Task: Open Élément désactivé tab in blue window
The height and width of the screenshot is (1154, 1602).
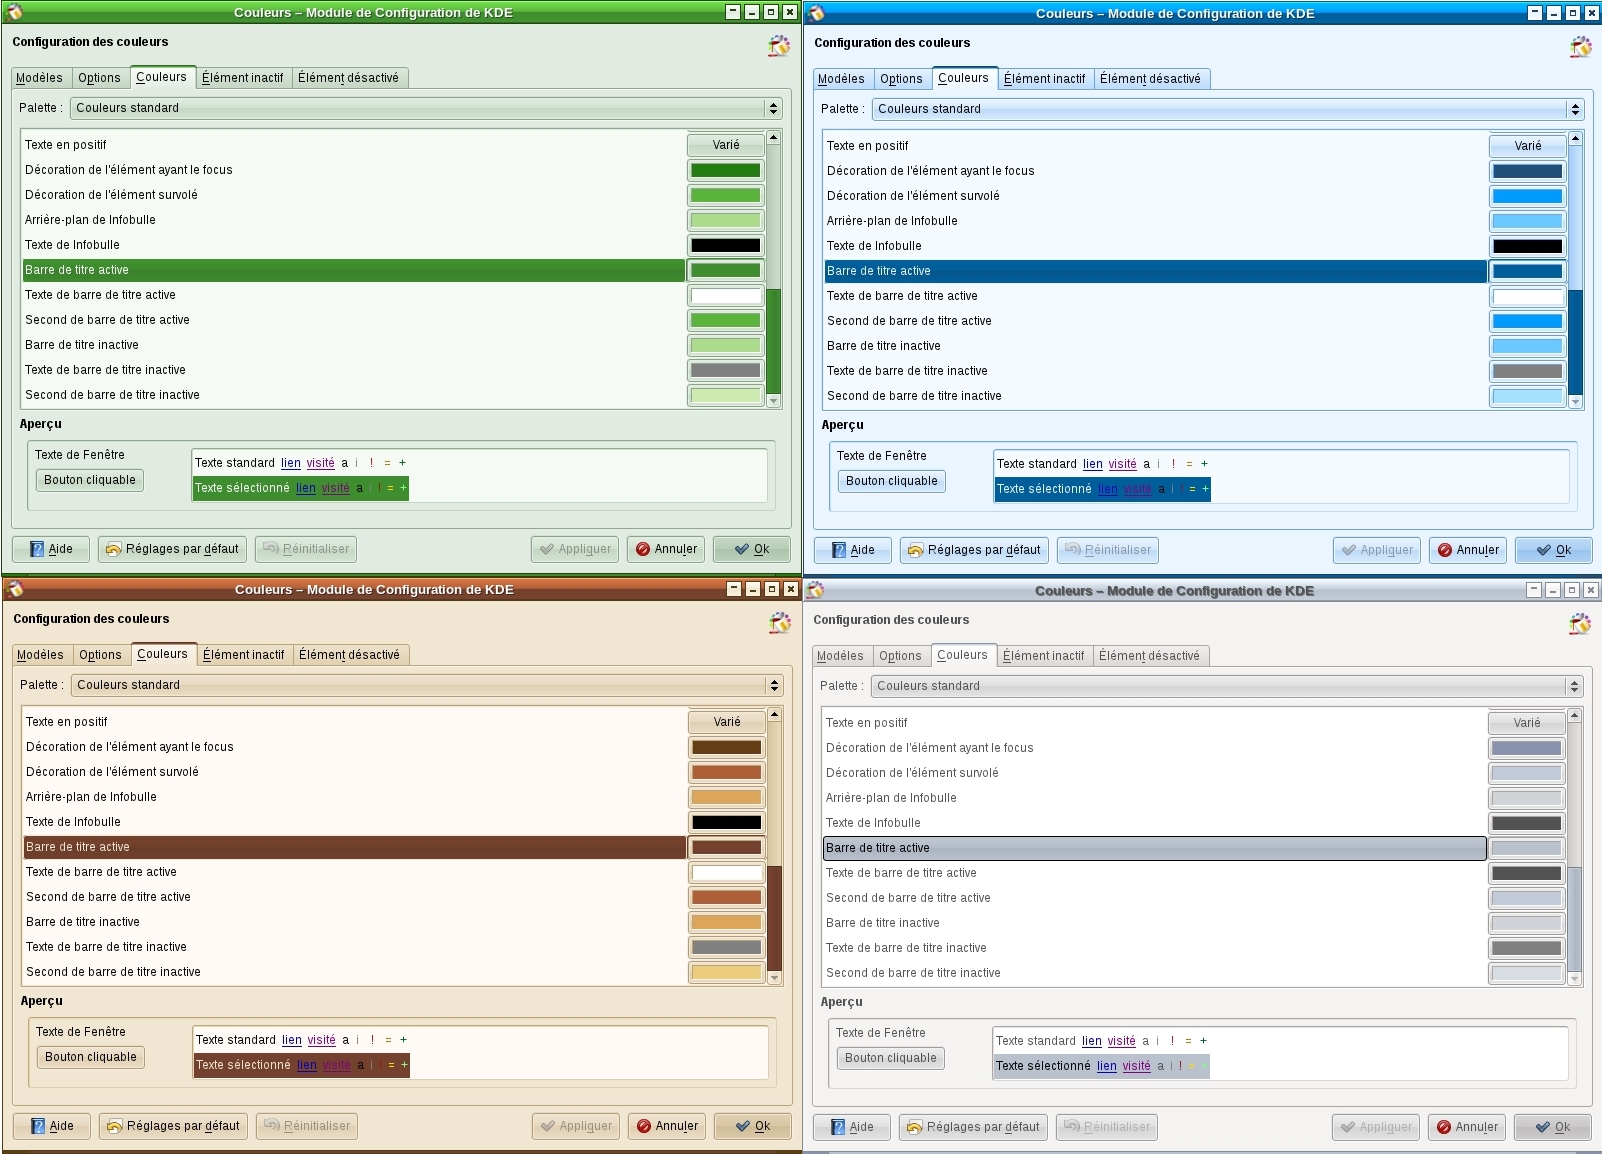Action: (x=1150, y=79)
